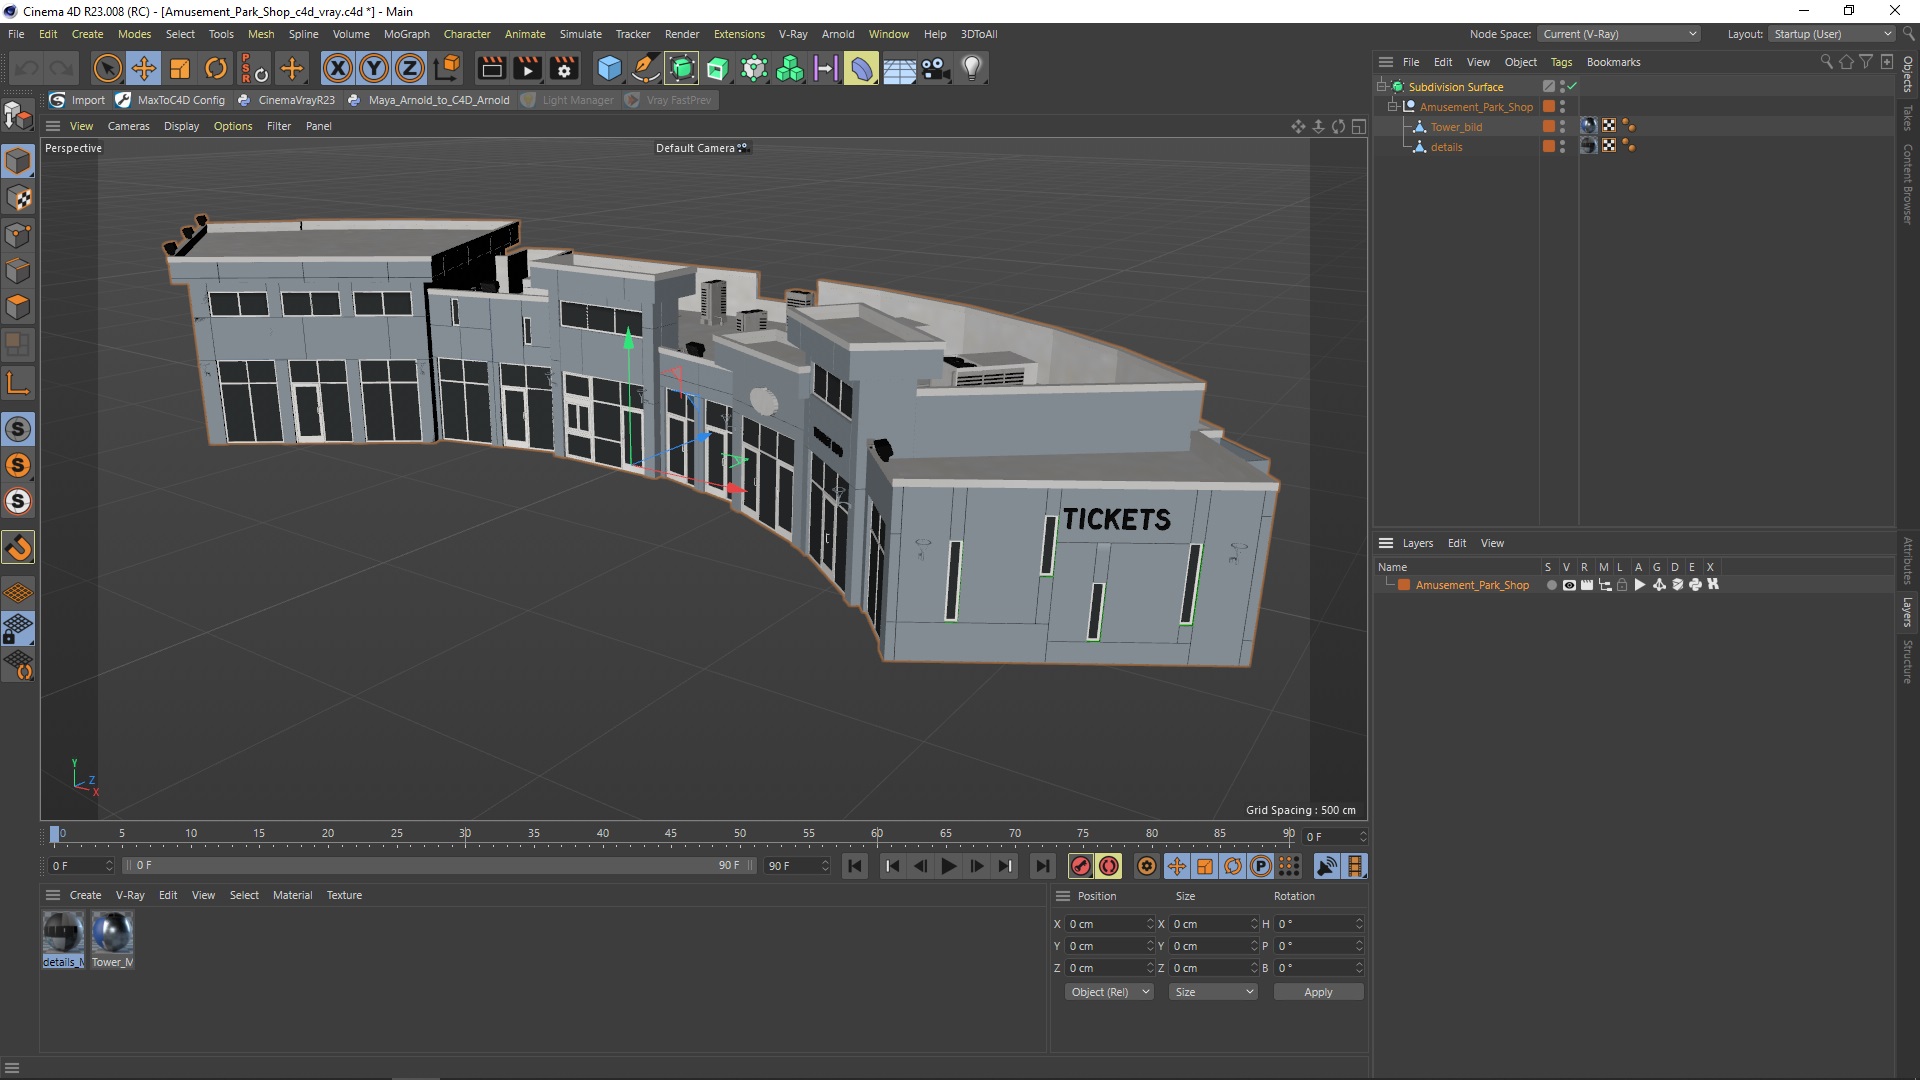
Task: Toggle Parameter (P) keyframe recording button
Action: [1261, 866]
